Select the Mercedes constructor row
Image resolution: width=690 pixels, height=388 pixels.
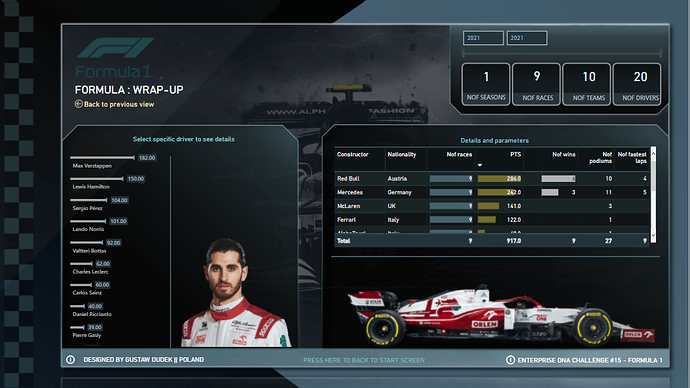point(492,192)
